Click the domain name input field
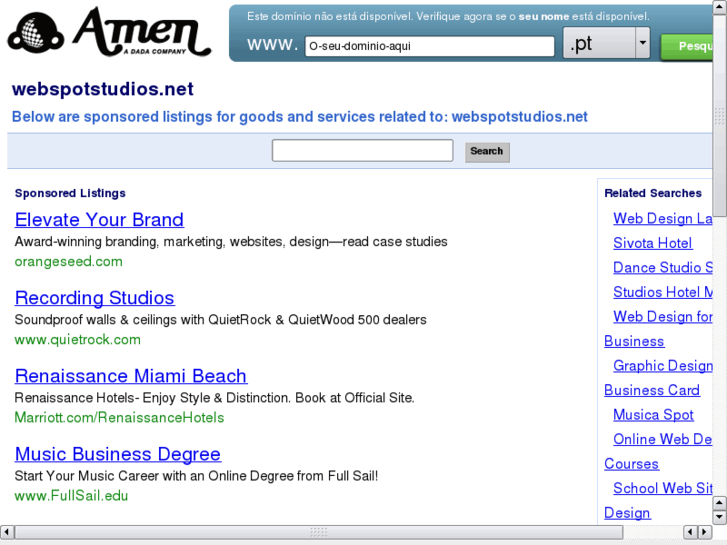 click(x=429, y=46)
